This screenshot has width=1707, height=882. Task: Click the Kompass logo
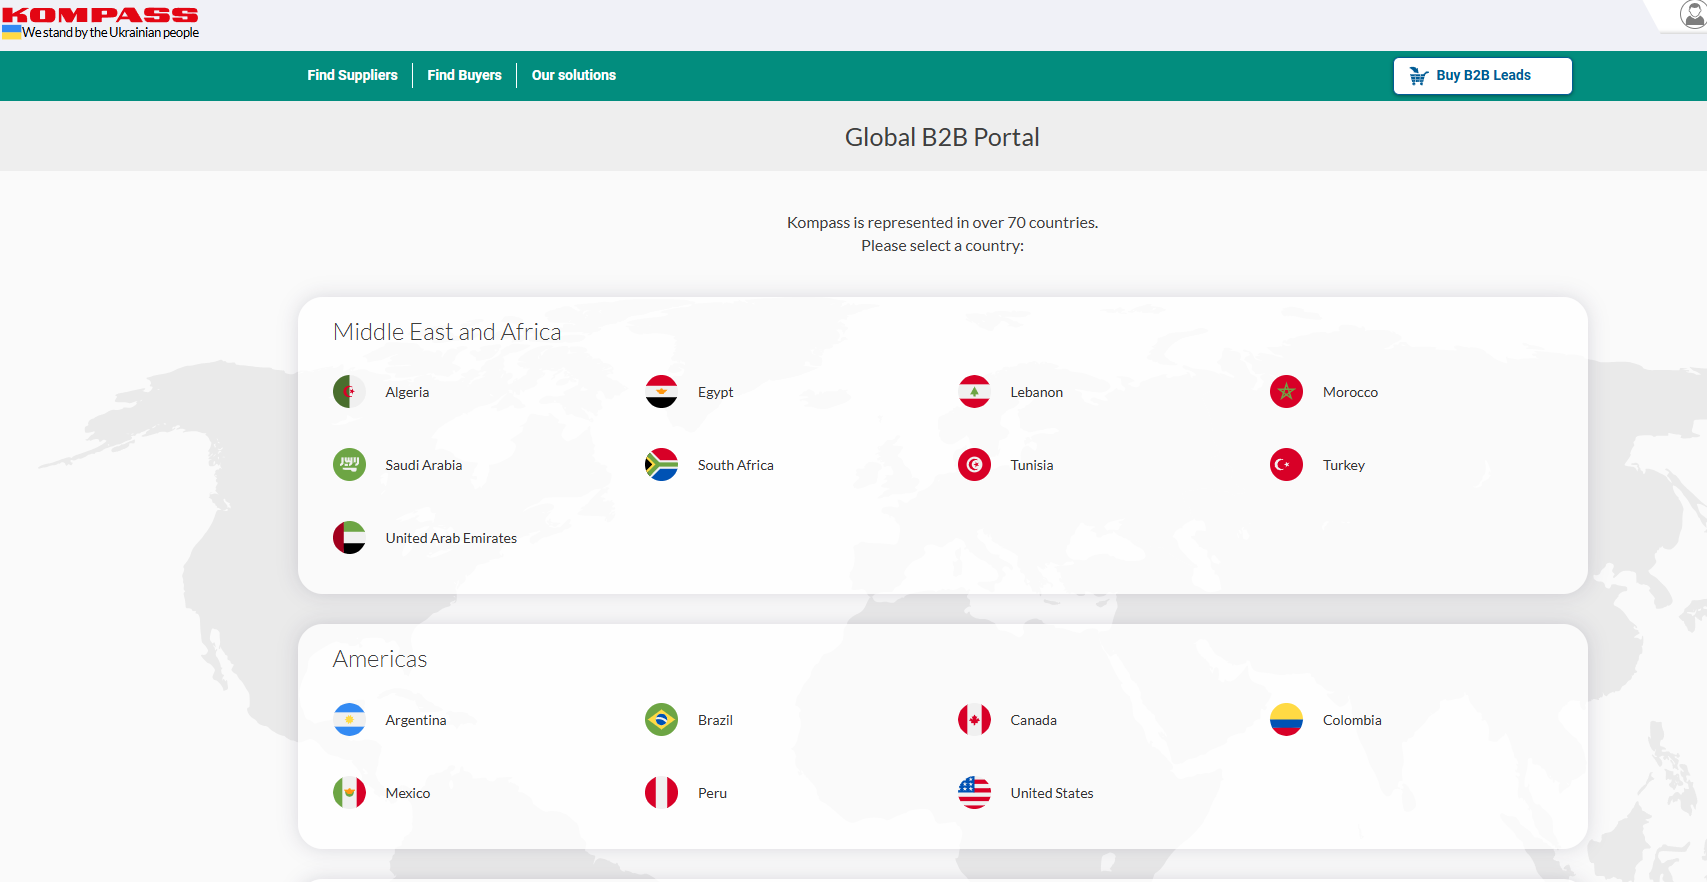point(100,15)
